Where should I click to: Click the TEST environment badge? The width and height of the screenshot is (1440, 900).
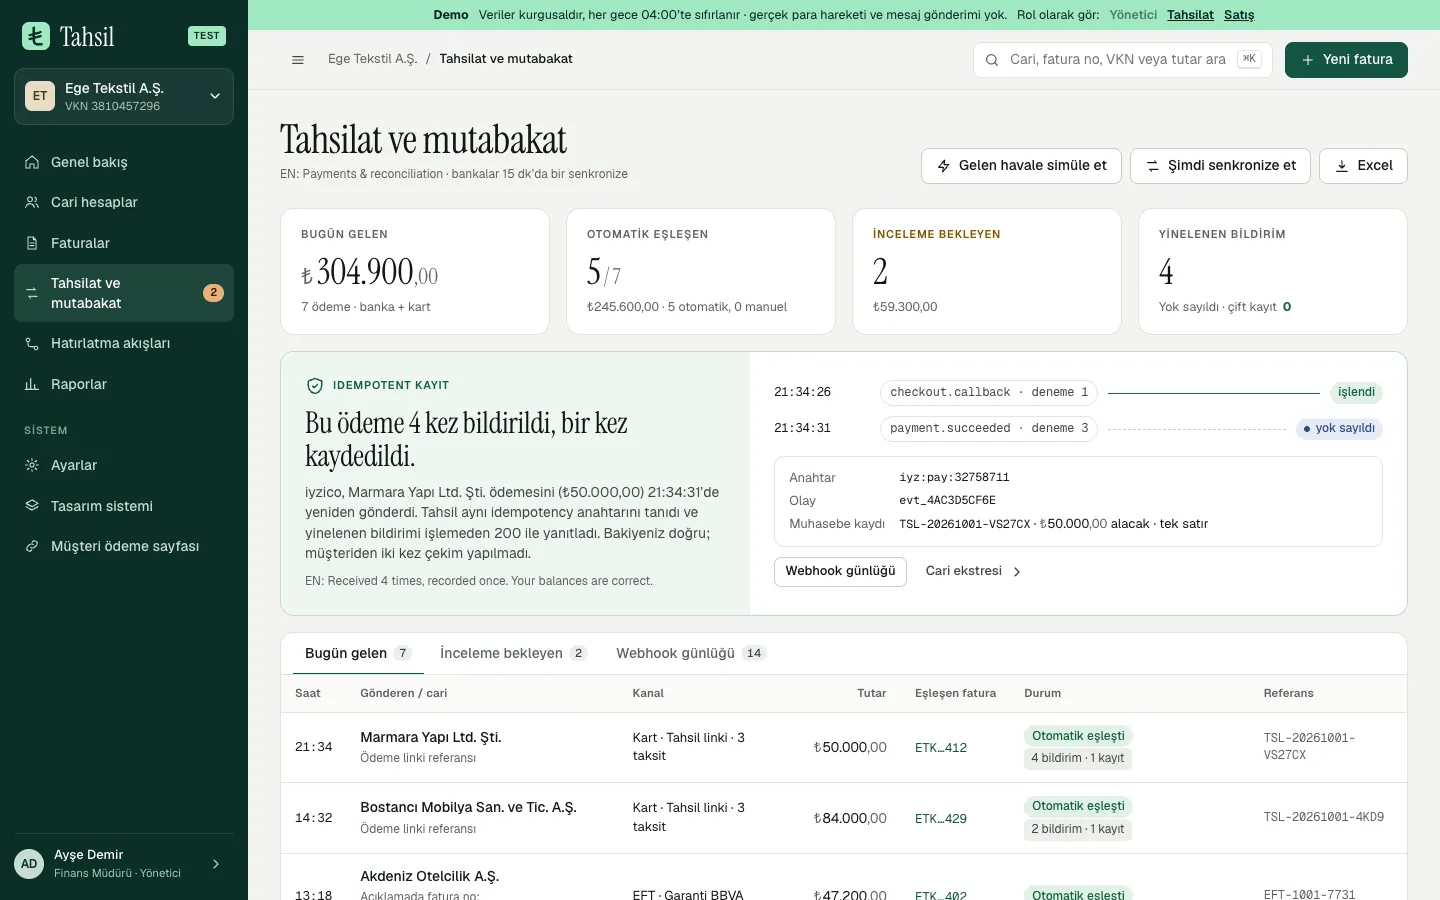tap(207, 36)
